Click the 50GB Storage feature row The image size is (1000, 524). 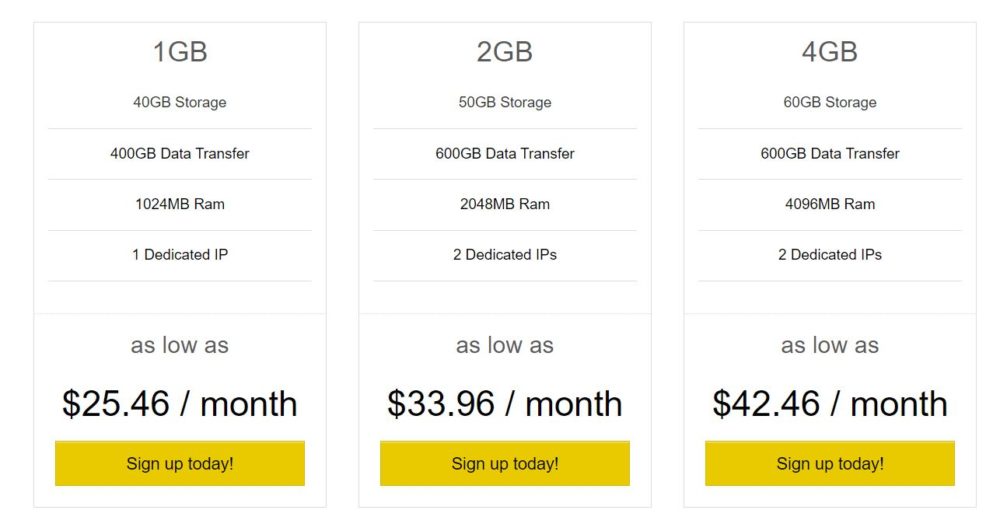point(505,103)
